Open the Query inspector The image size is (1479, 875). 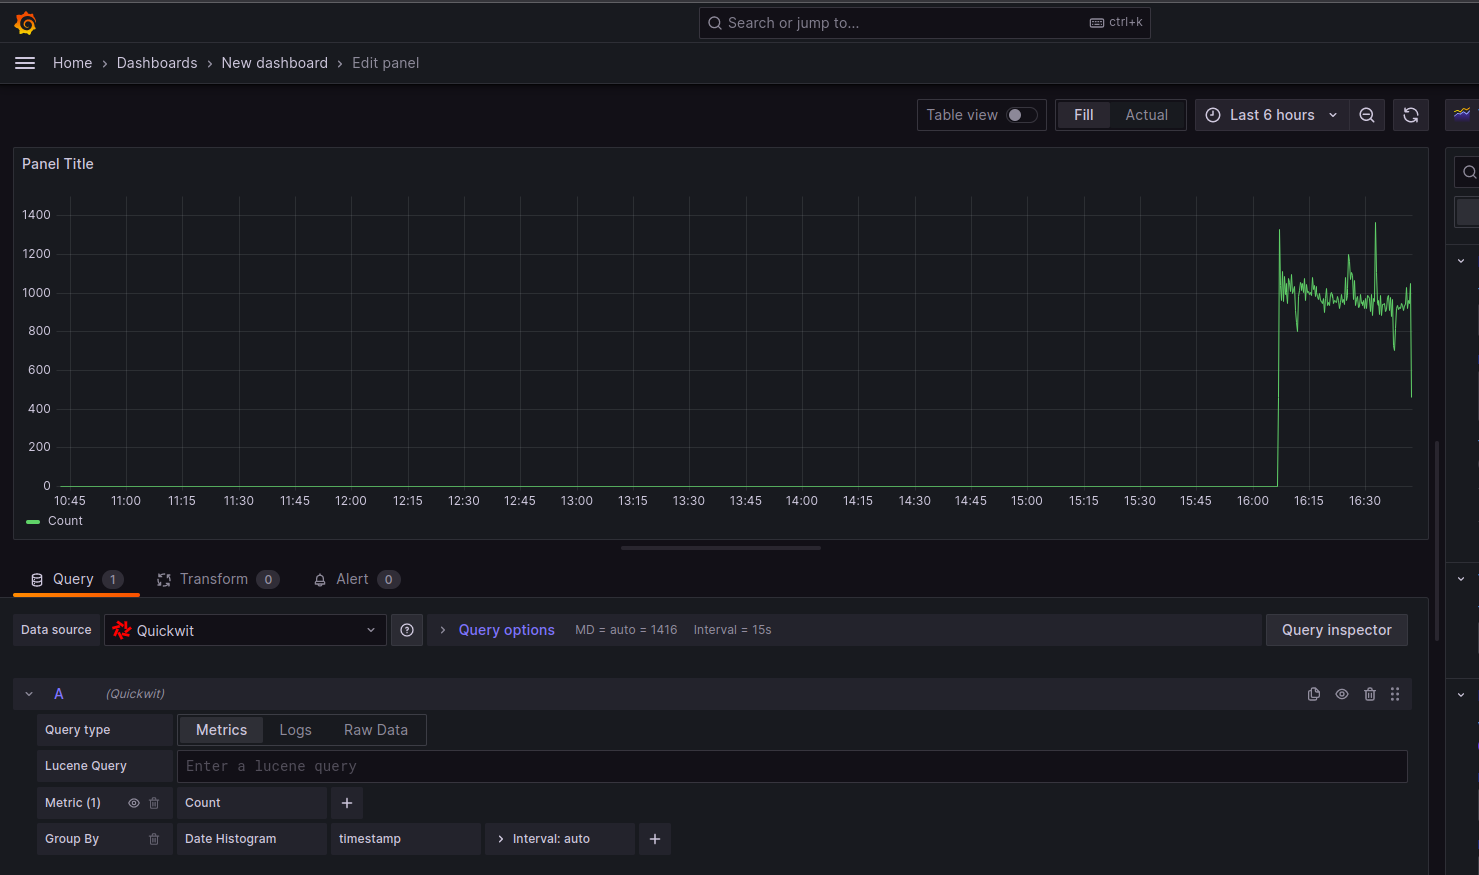[1337, 630]
